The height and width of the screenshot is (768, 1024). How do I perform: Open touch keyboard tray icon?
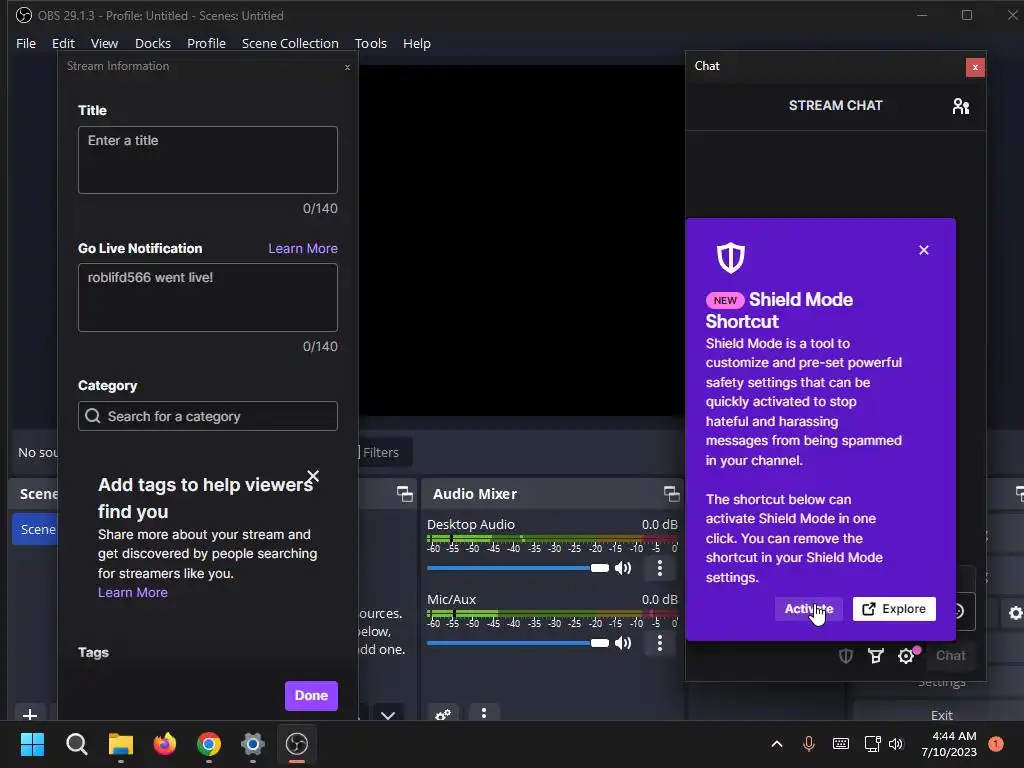click(x=841, y=744)
